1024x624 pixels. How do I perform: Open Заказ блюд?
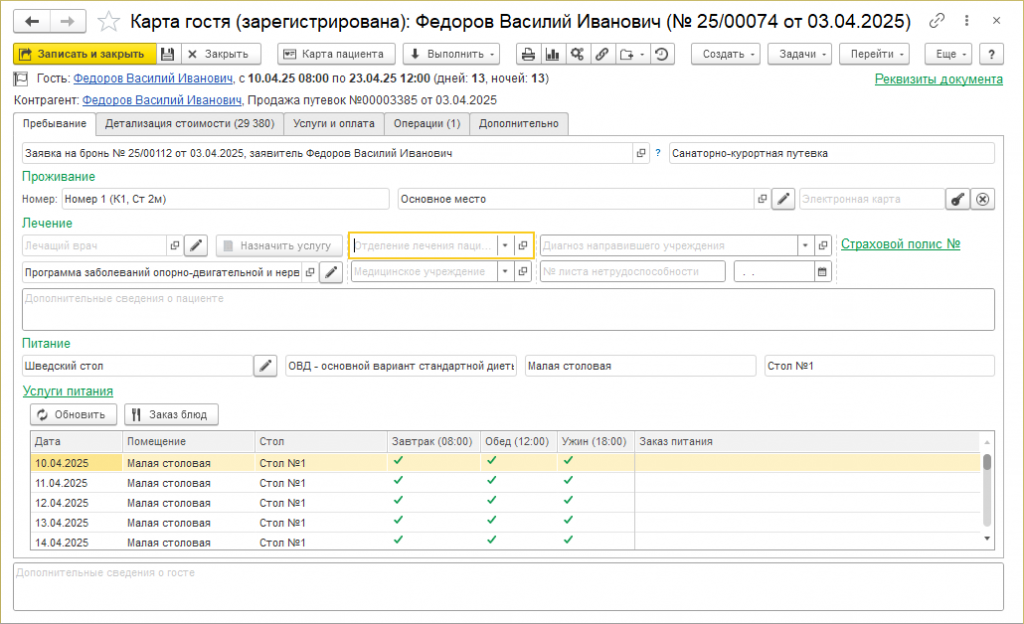pos(171,414)
